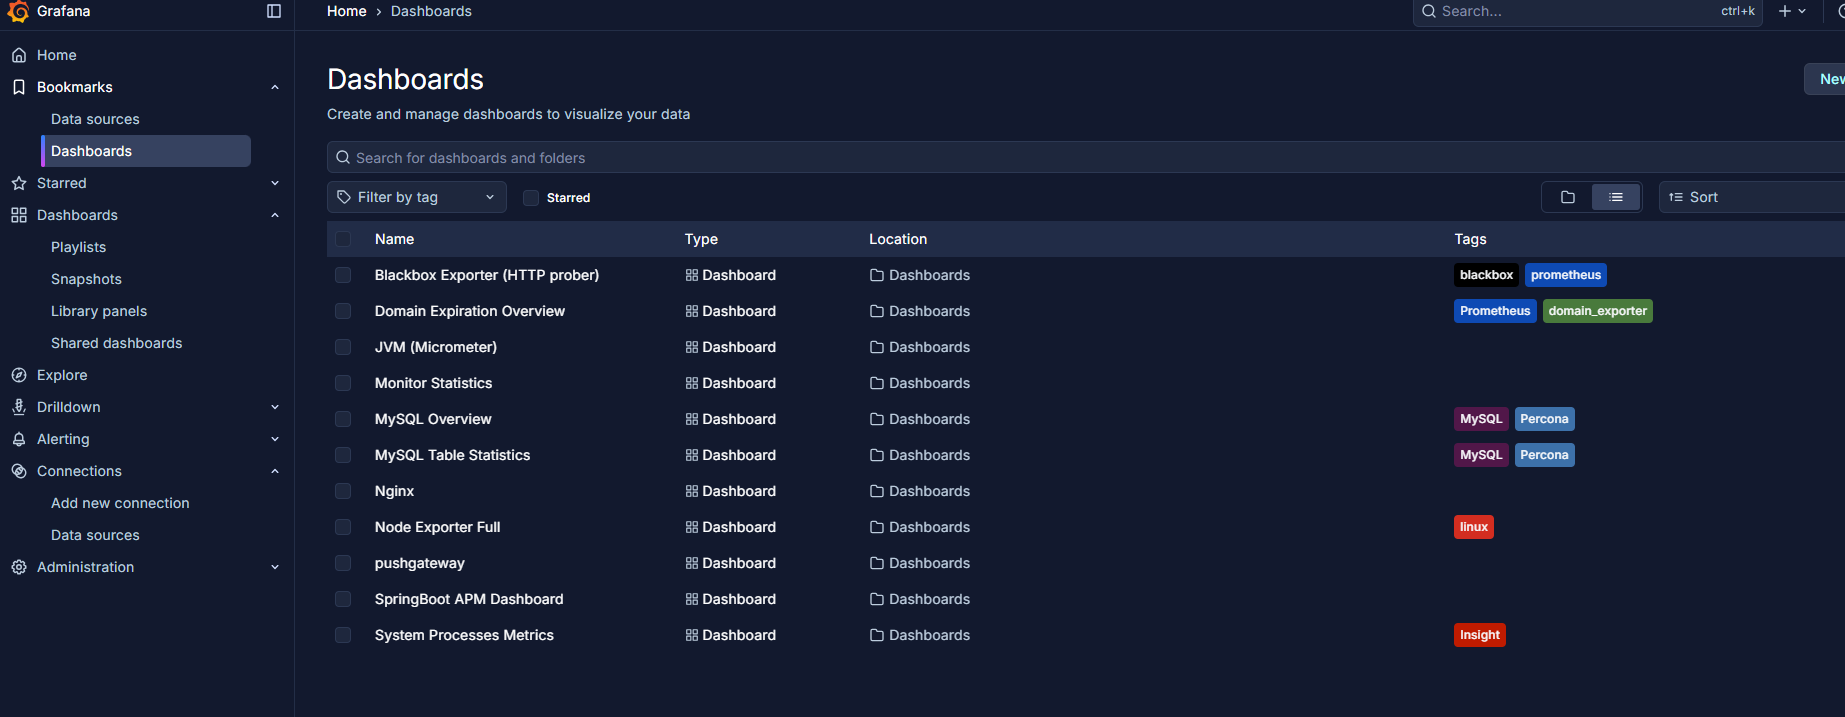Open Add new connection in sidebar

pos(120,503)
